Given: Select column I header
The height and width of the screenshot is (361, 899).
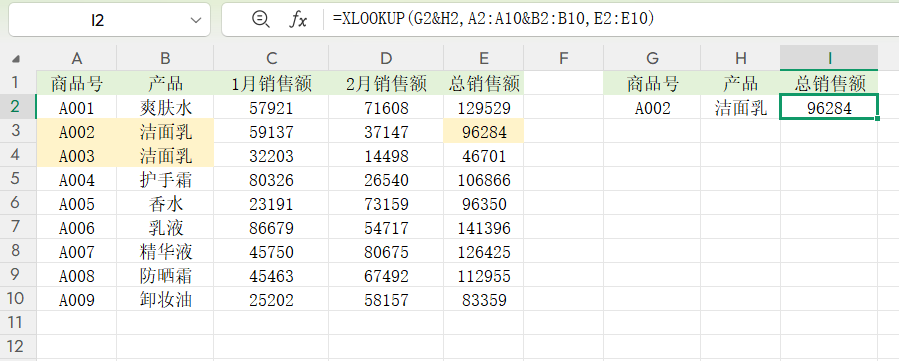Looking at the screenshot, I should pos(829,58).
